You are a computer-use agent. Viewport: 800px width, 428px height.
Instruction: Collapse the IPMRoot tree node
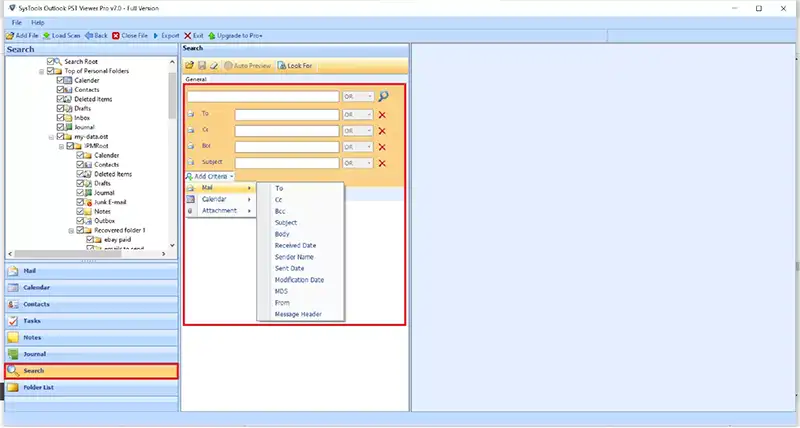(61, 146)
